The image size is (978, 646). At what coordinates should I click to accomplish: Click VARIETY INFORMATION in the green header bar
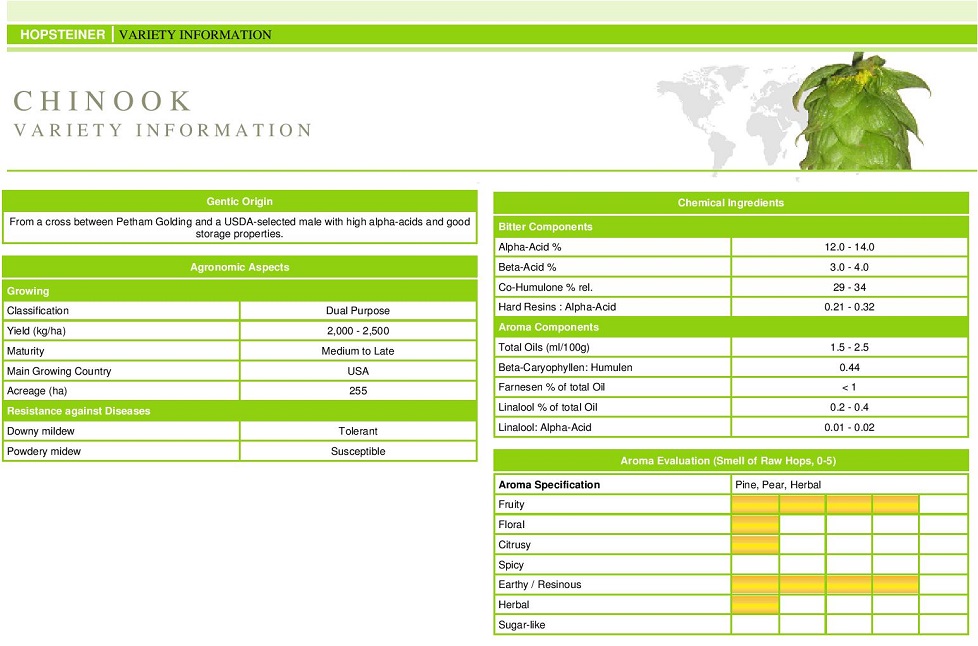pos(195,35)
